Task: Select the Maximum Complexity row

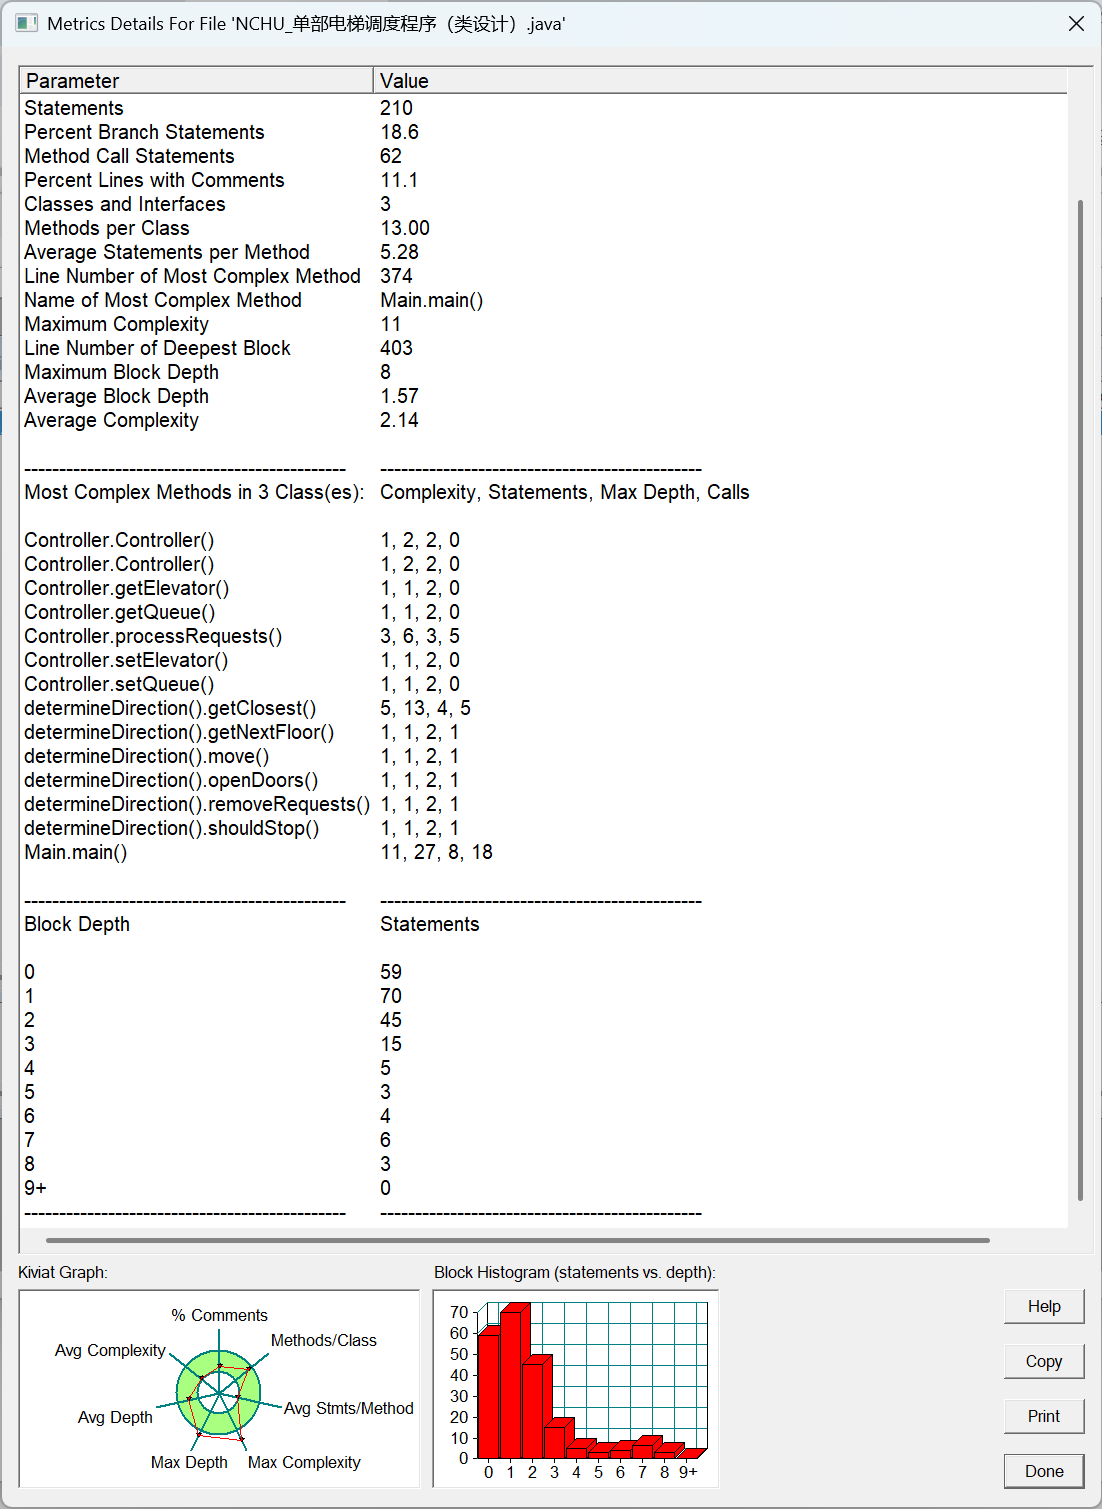Action: pyautogui.click(x=543, y=324)
